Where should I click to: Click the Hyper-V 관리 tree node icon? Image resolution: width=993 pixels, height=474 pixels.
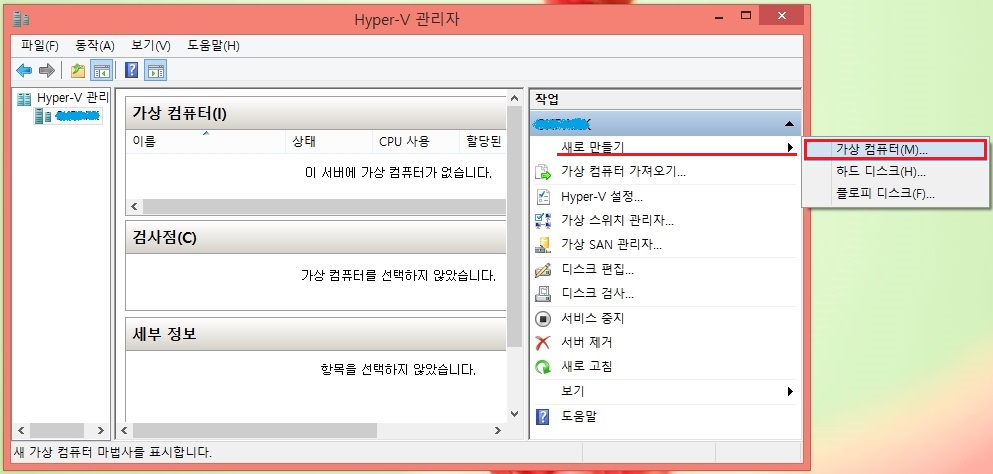click(x=24, y=98)
